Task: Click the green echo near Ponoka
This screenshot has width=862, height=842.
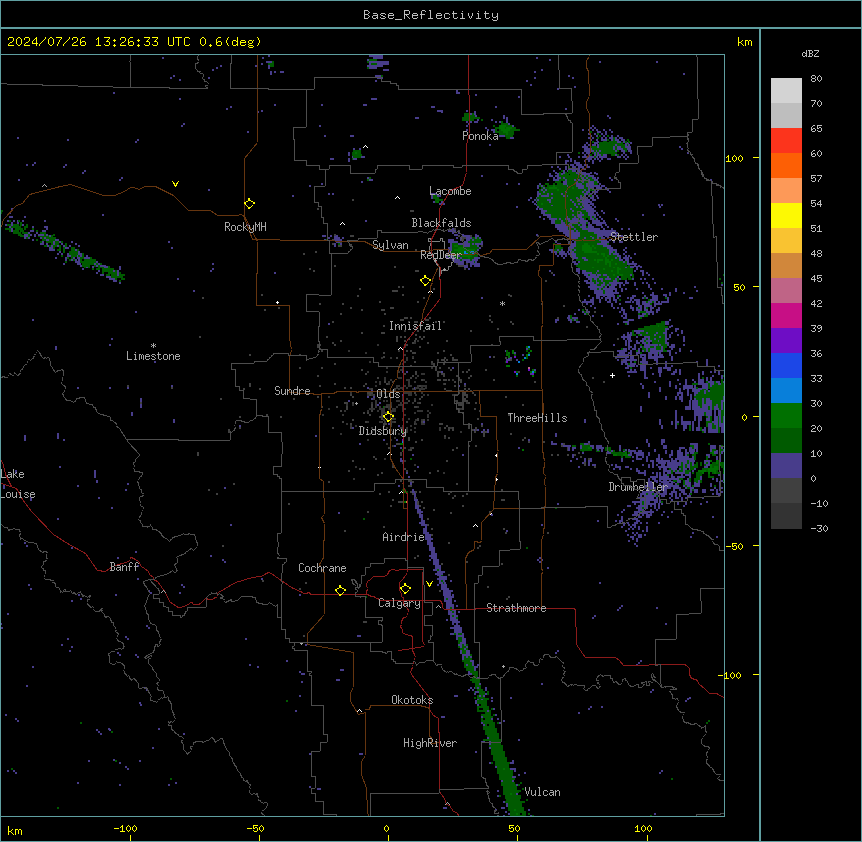Action: pos(506,130)
